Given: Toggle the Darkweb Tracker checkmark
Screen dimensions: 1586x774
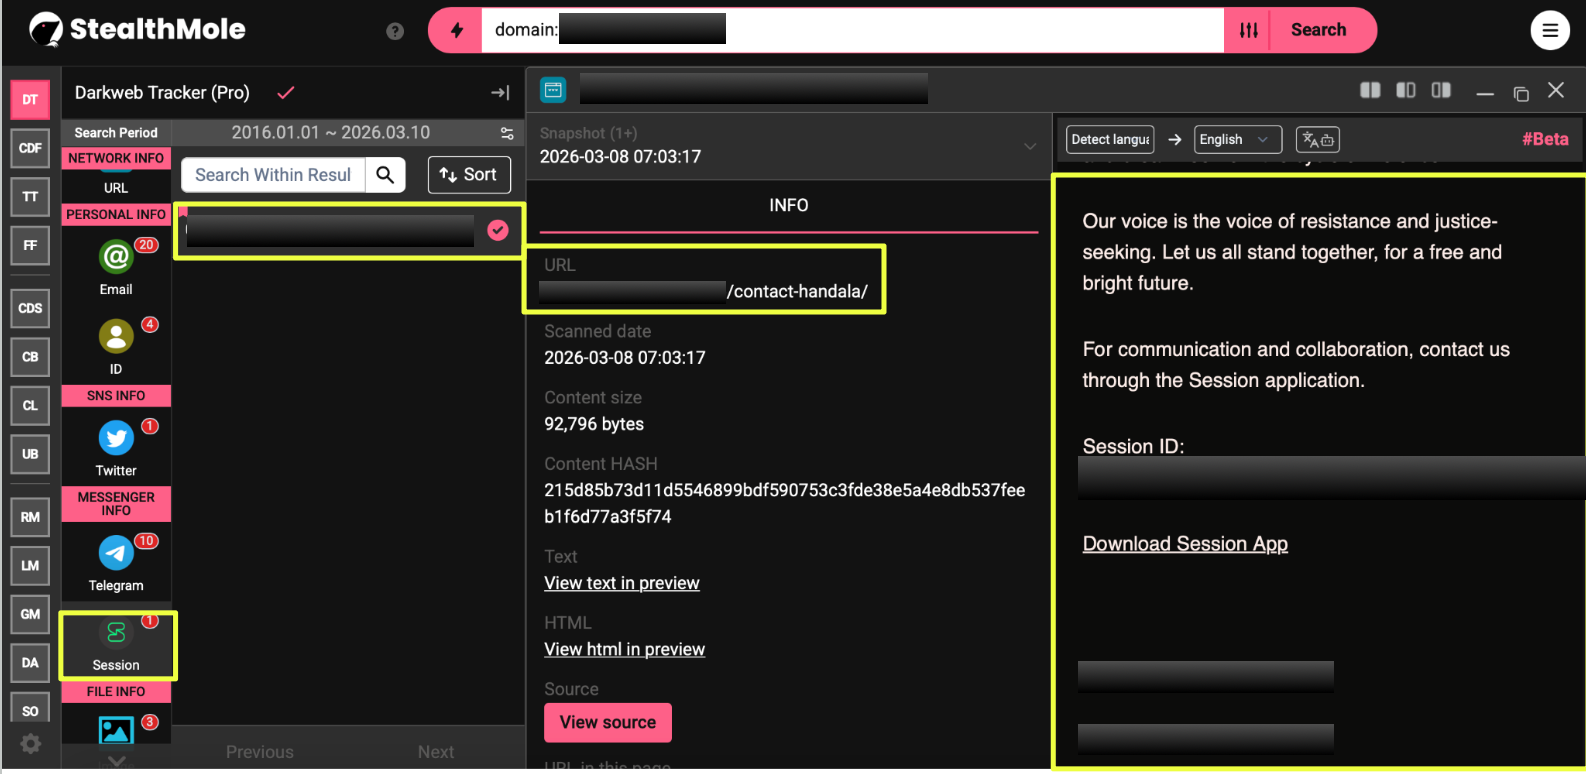Looking at the screenshot, I should [286, 93].
